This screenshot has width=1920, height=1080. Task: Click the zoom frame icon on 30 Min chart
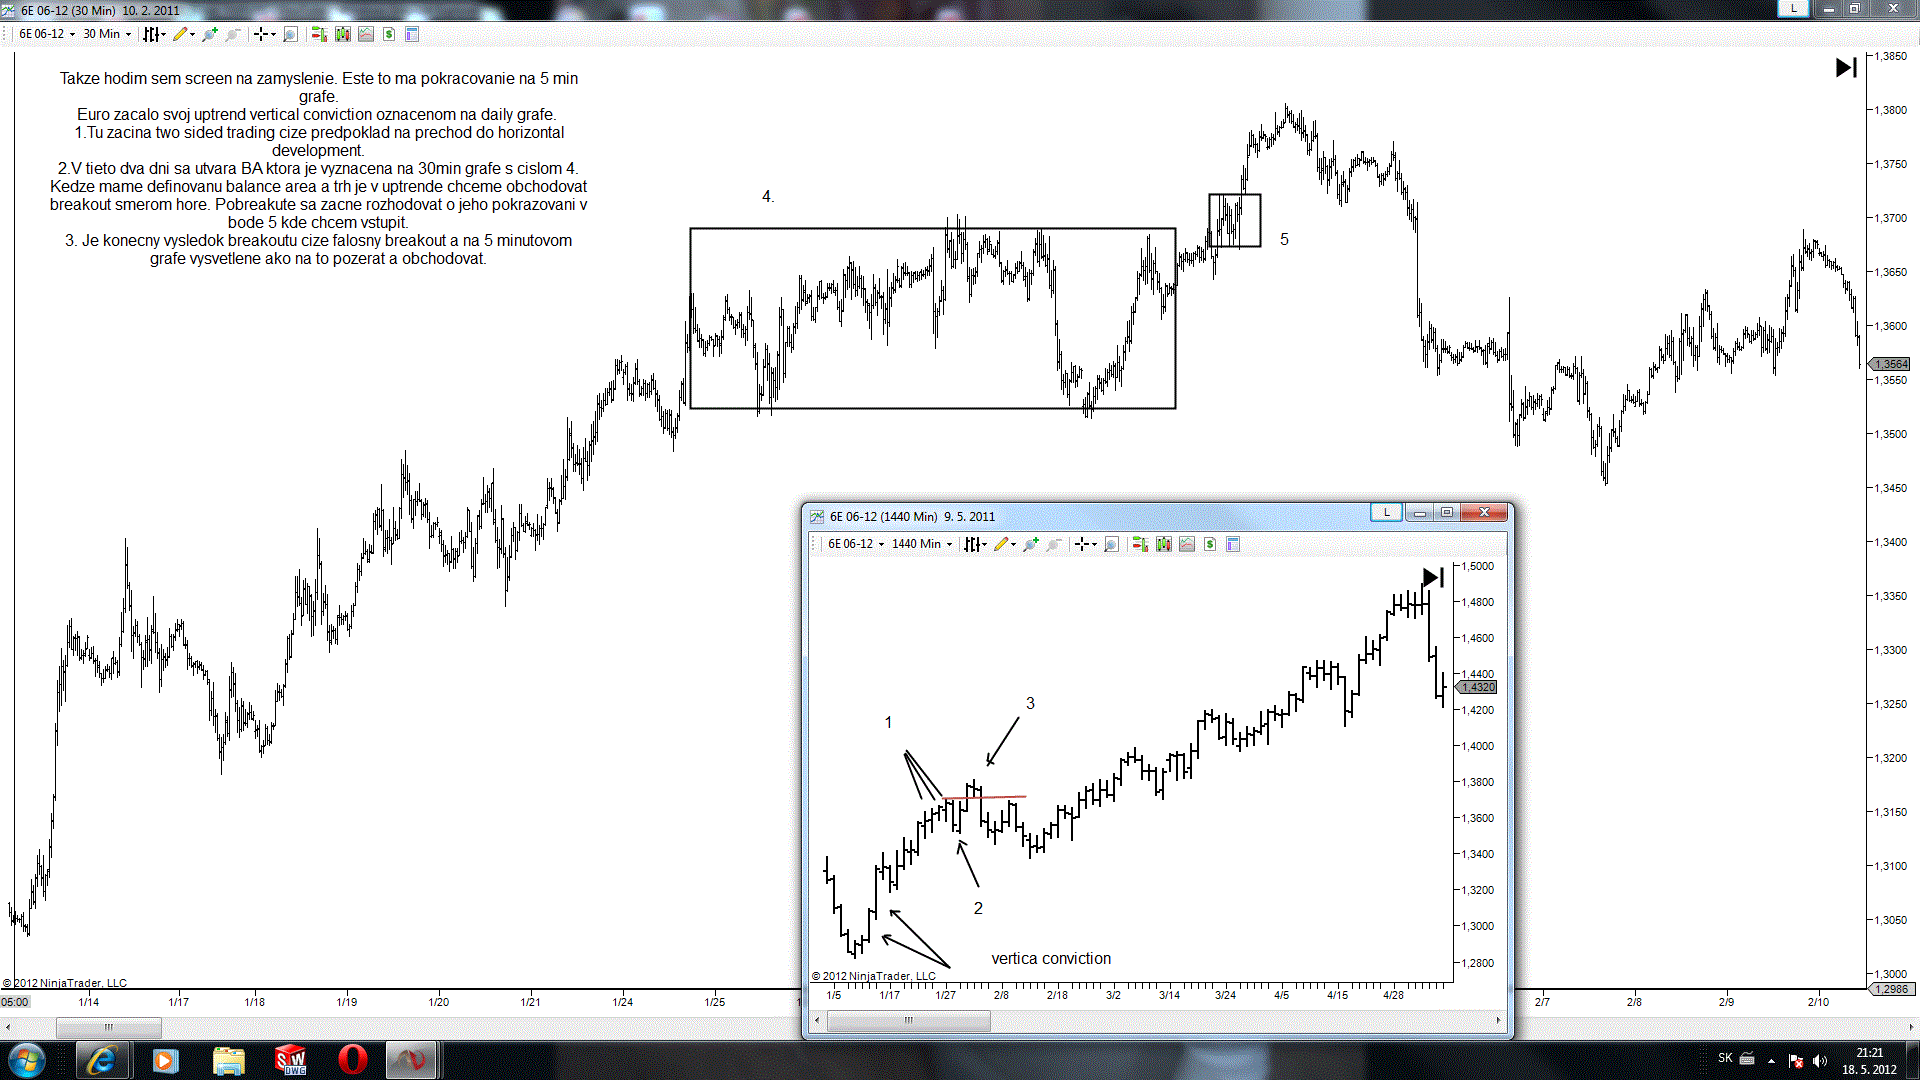pyautogui.click(x=290, y=34)
